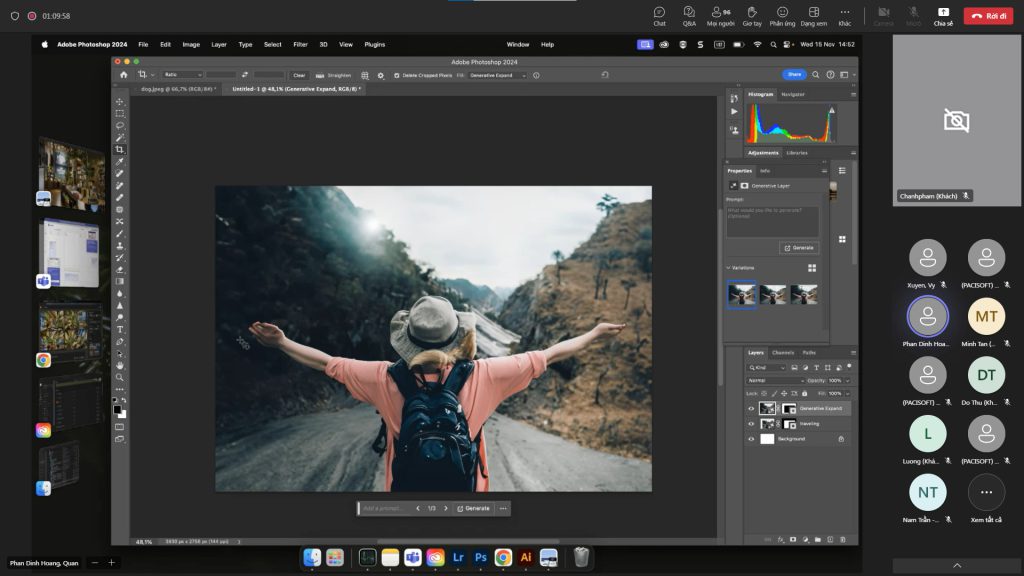Toggle visibility of Generative Expand layer
This screenshot has height=576, width=1024.
point(751,409)
